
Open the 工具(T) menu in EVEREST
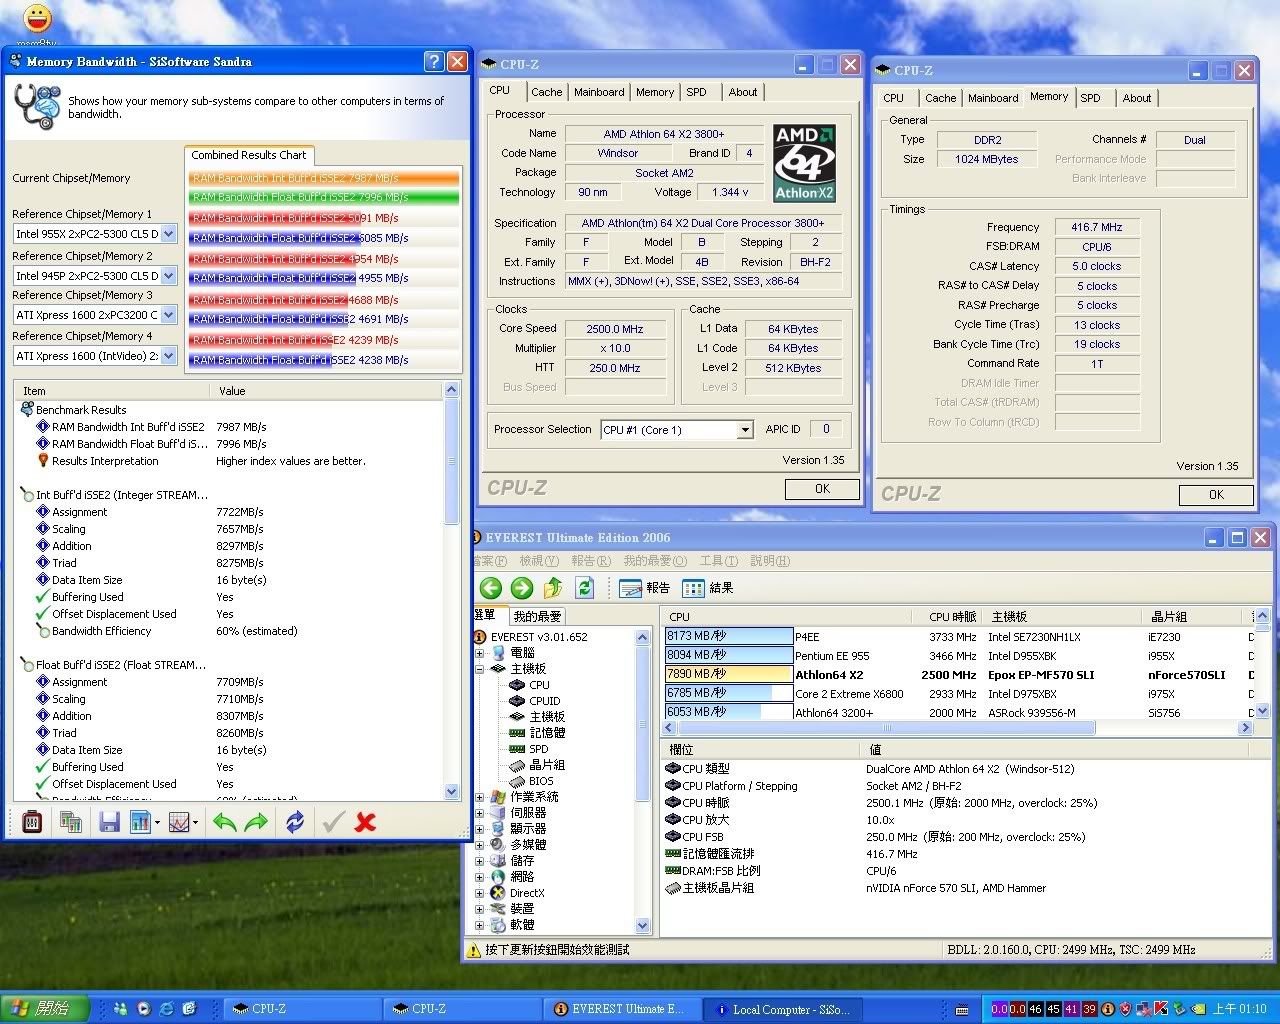tap(718, 561)
